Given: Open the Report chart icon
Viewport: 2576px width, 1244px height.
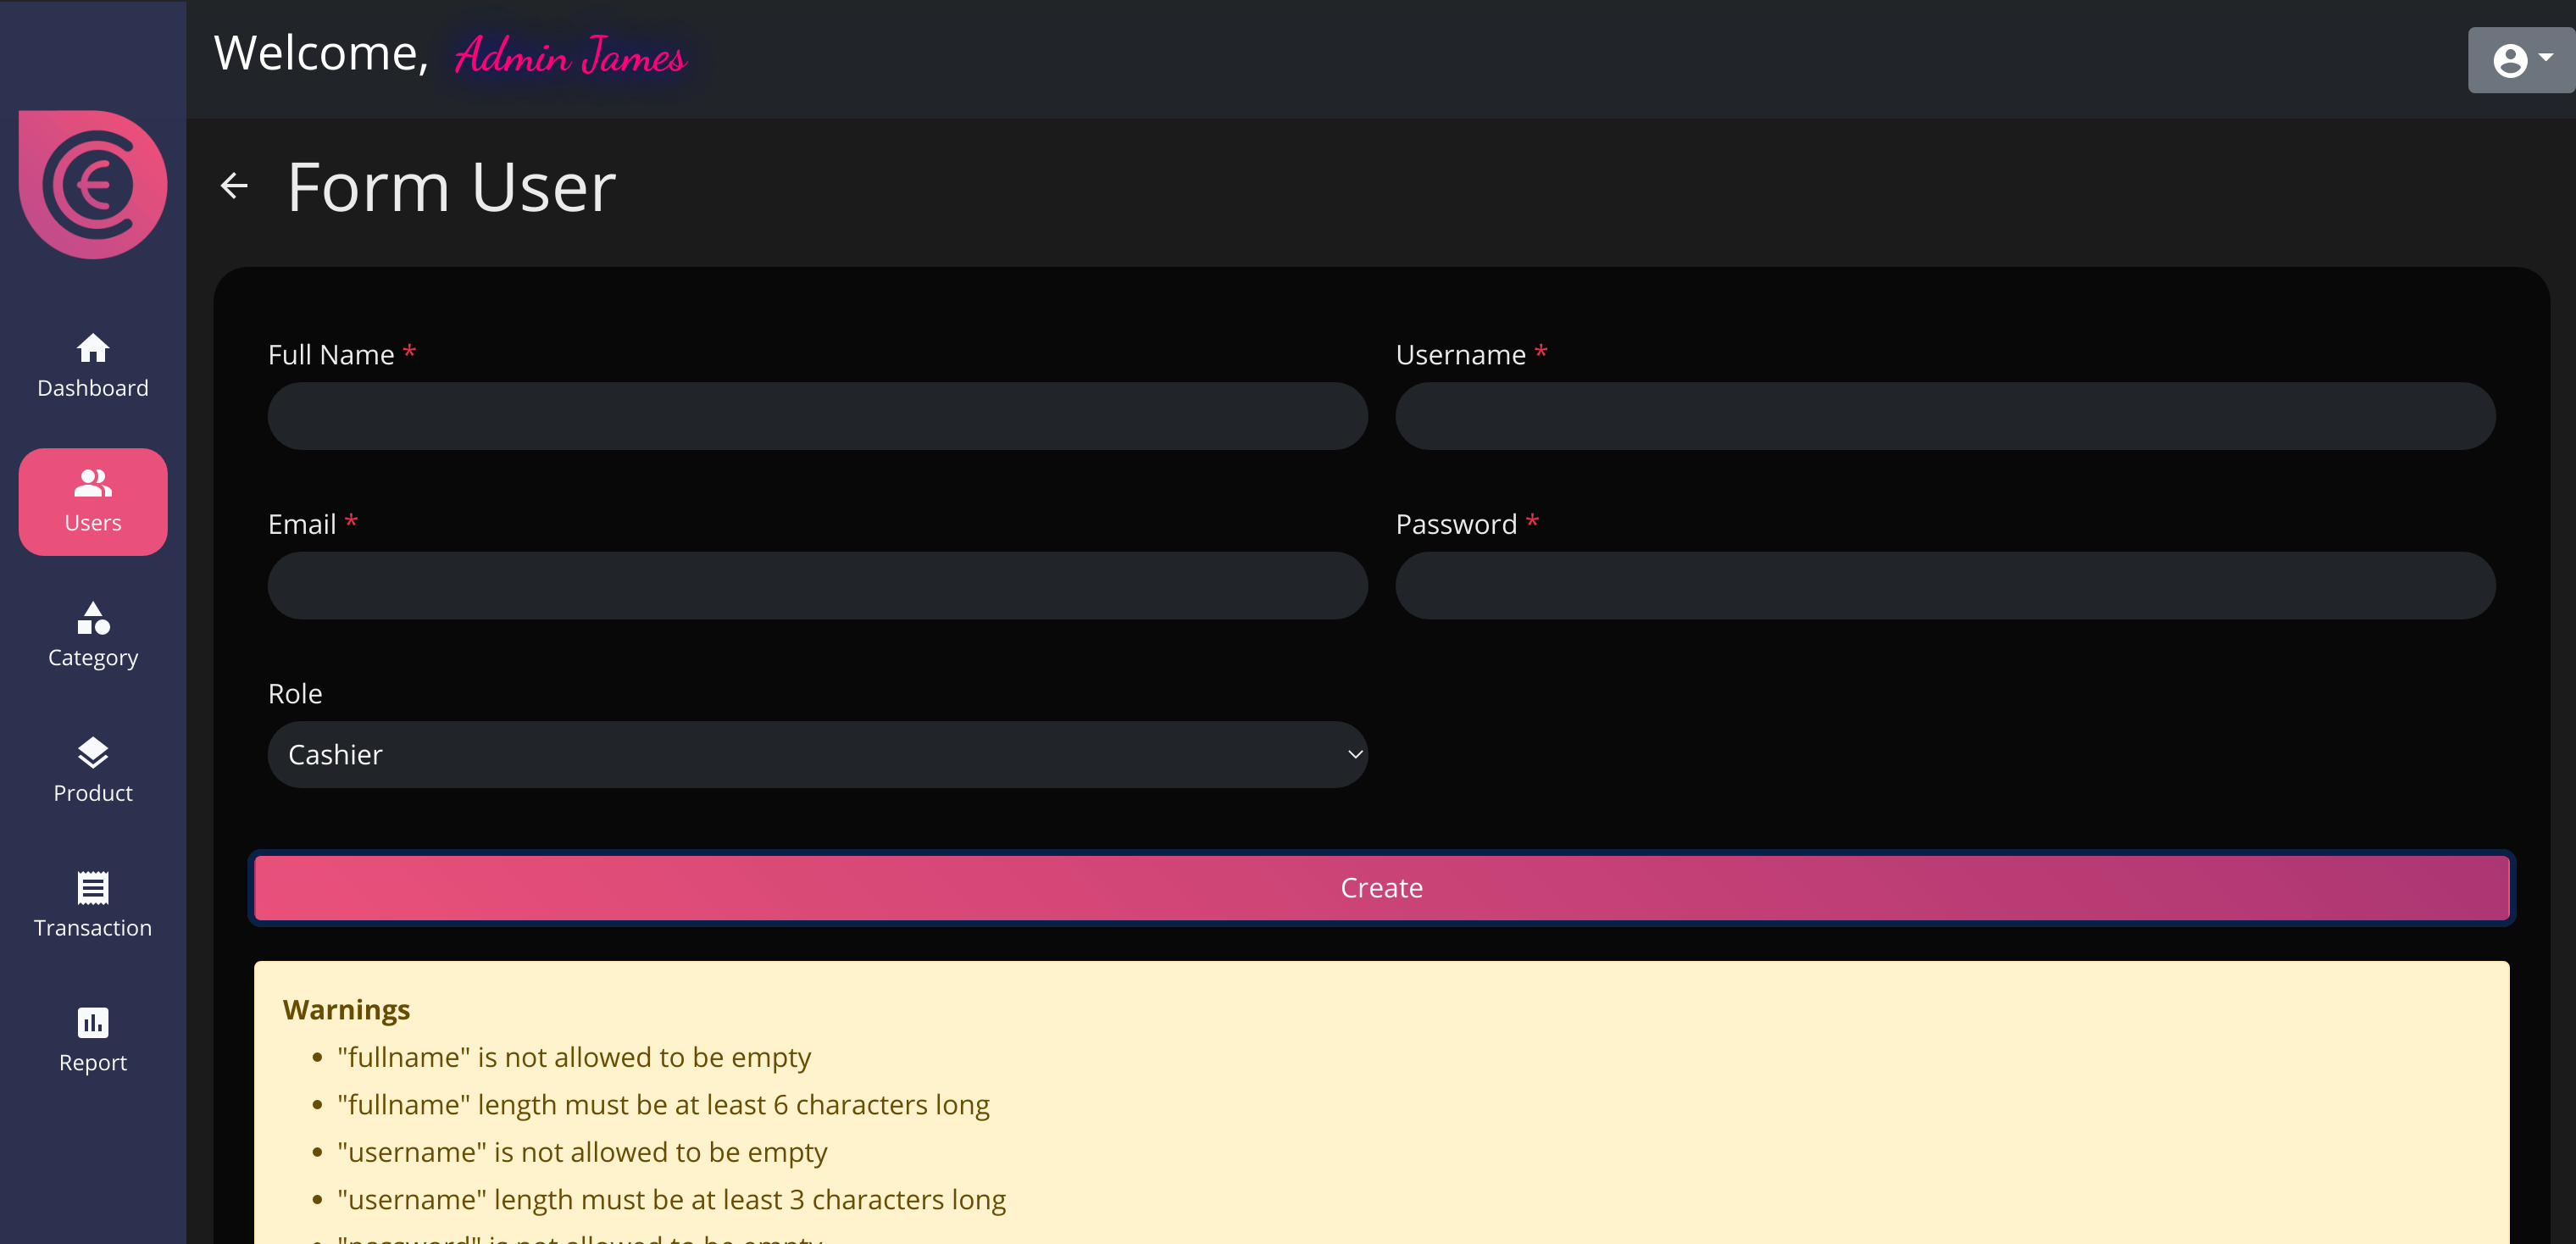Looking at the screenshot, I should click(x=93, y=1022).
